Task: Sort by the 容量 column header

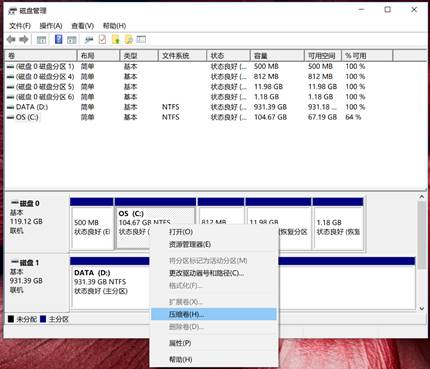Action: tap(277, 56)
